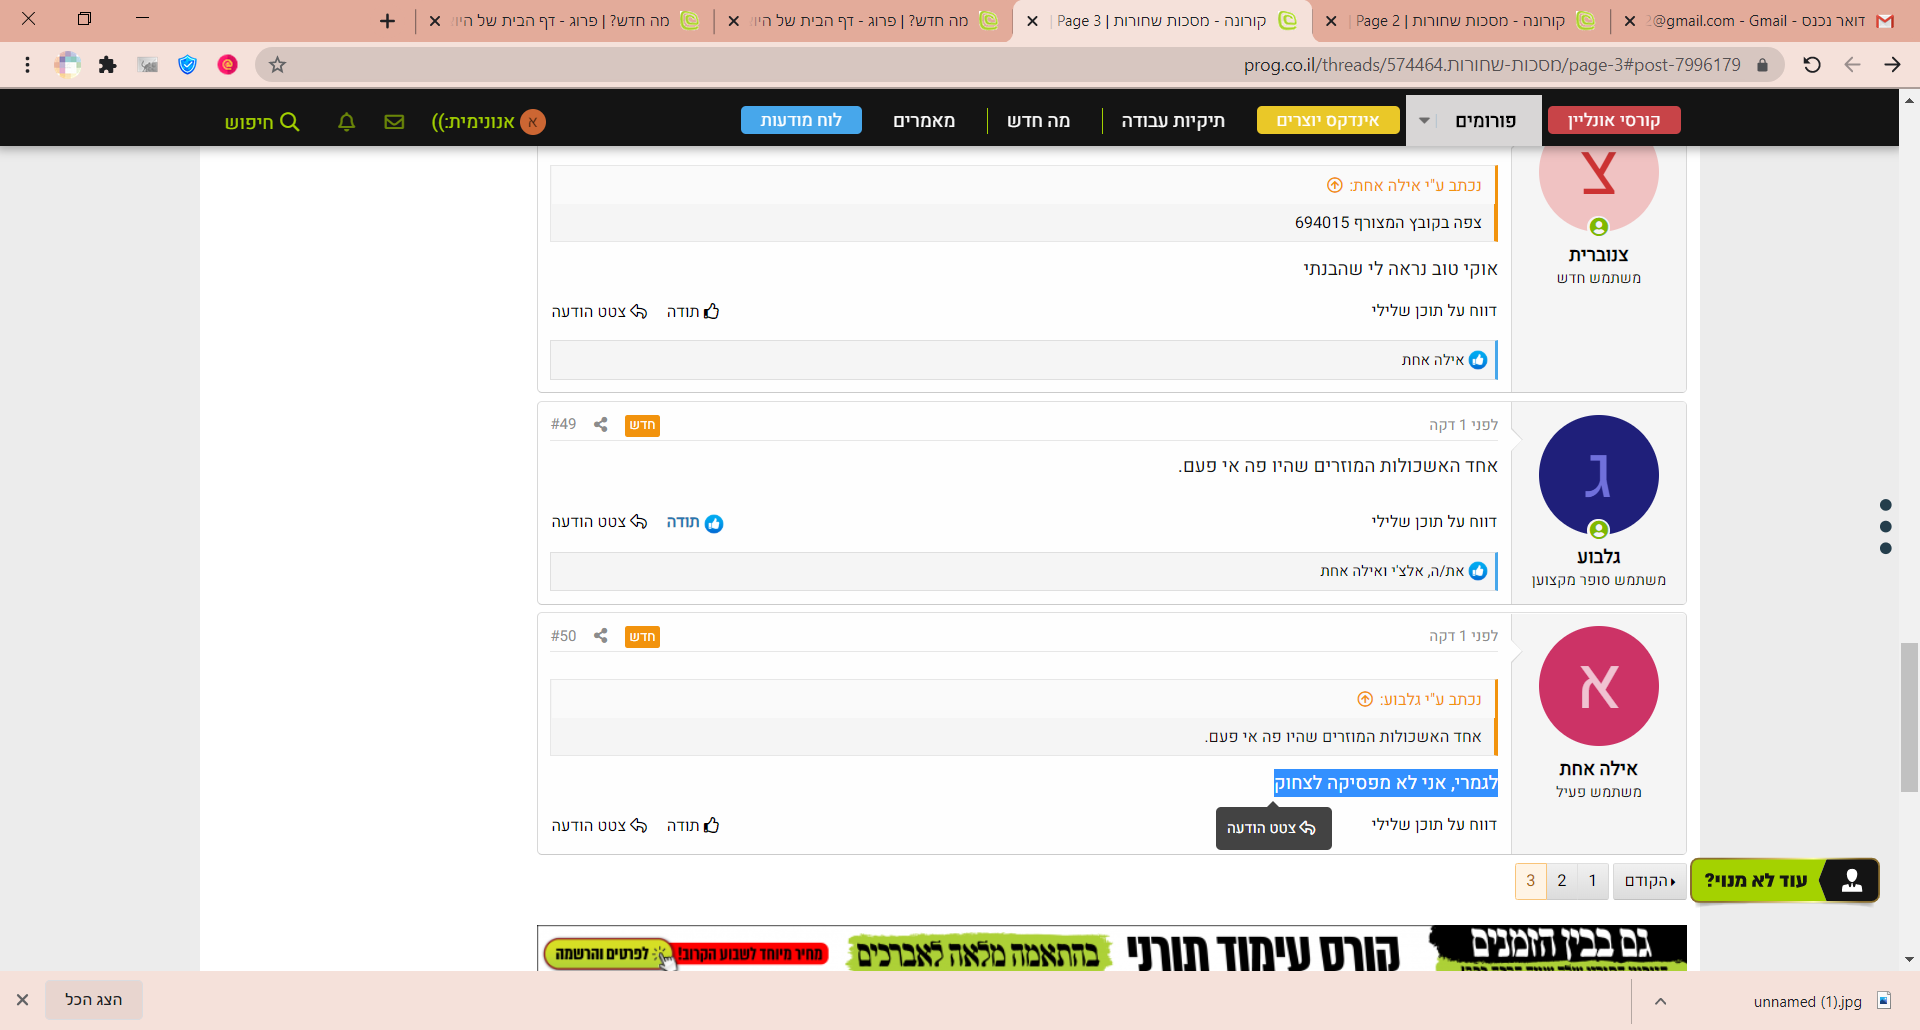
Task: Jump to the quoted post by אילא אחת
Action: point(1334,185)
